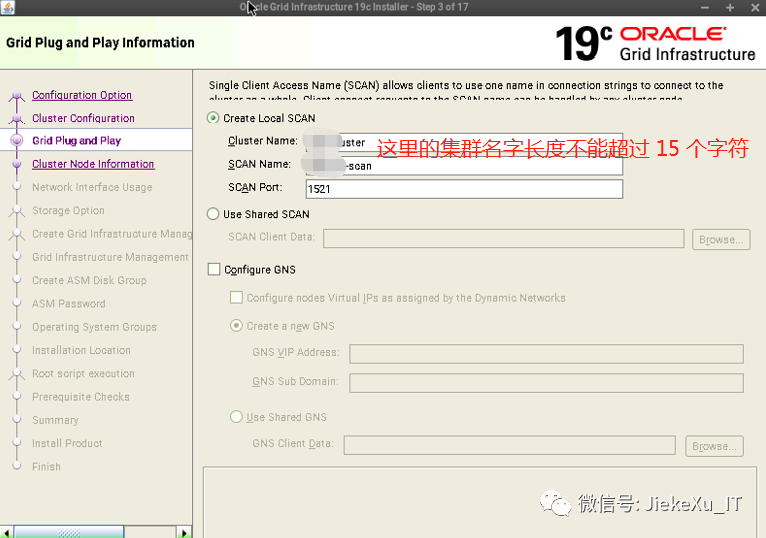766x538 pixels.
Task: Click Browse next to GNS Client Data
Action: (714, 446)
